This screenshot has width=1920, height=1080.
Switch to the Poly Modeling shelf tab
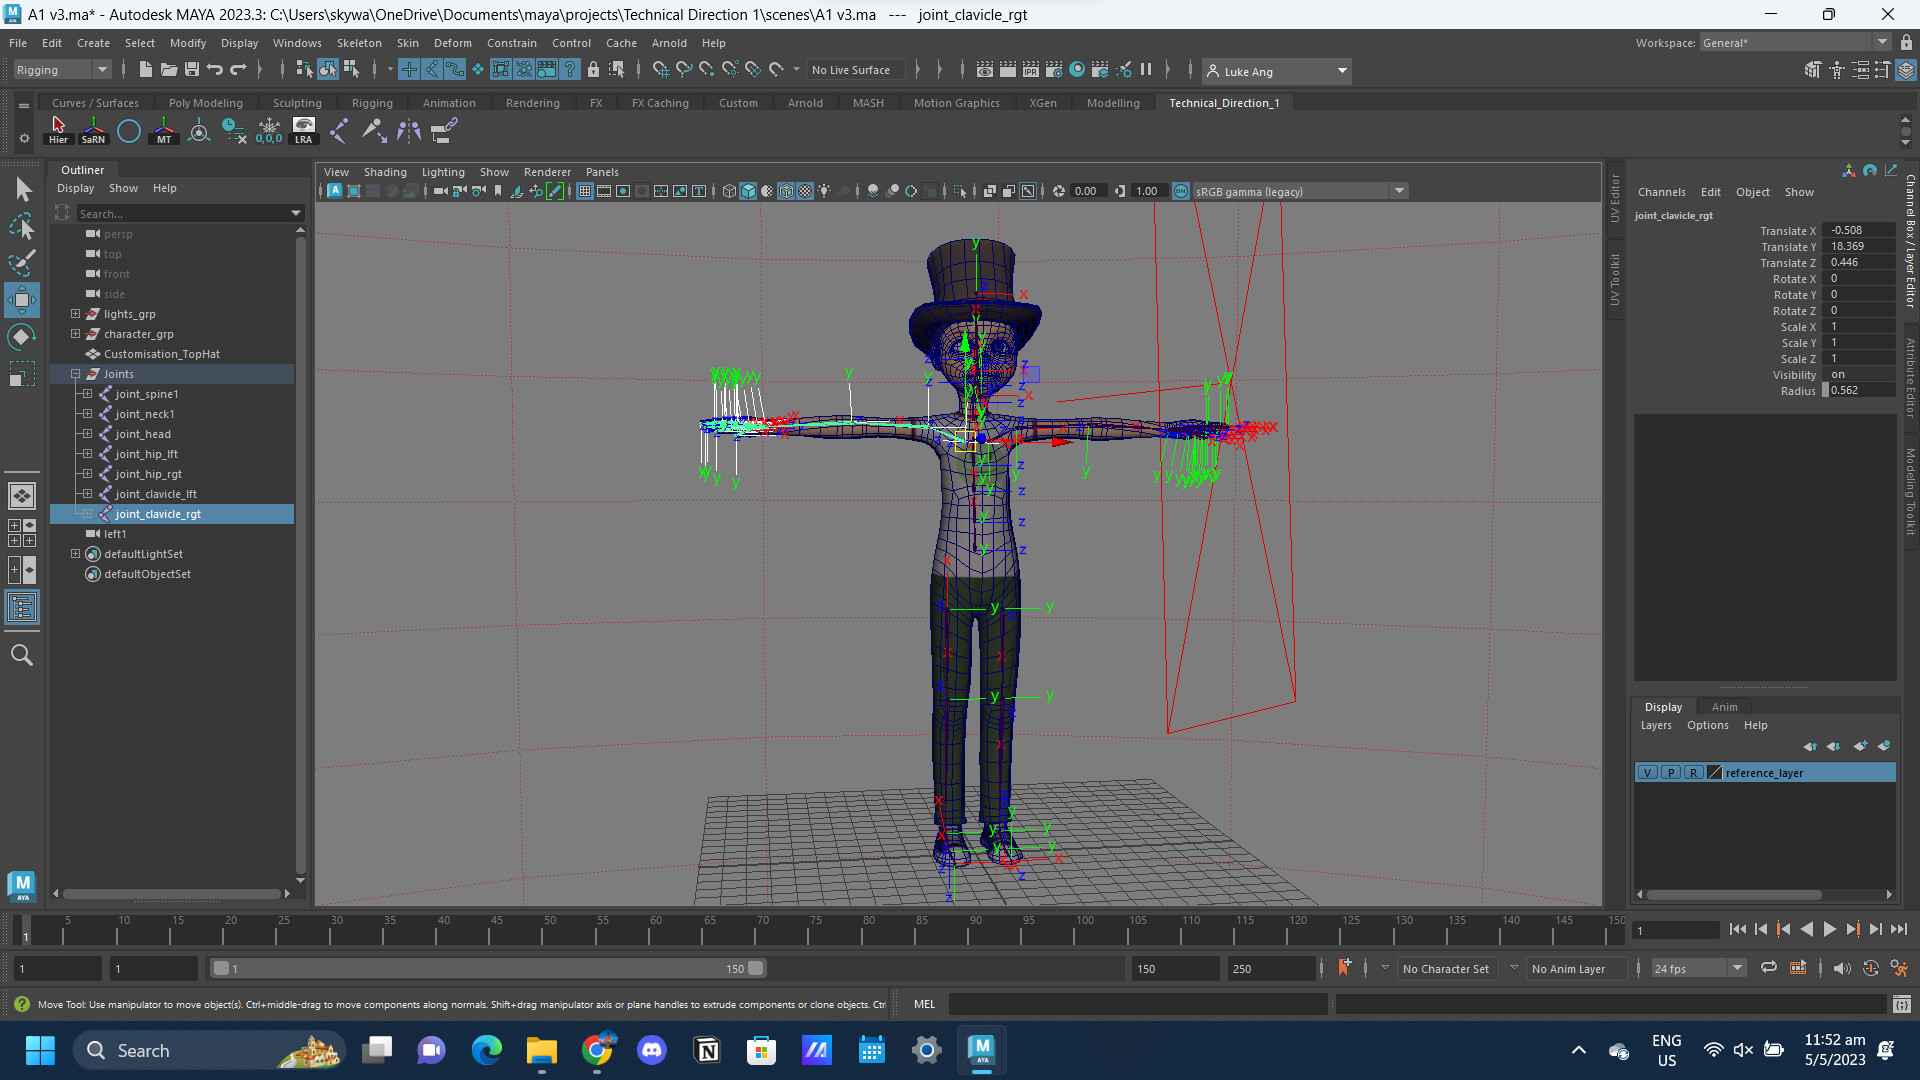(205, 102)
